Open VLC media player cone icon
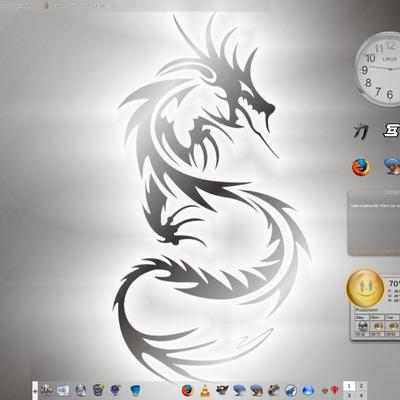 (205, 390)
